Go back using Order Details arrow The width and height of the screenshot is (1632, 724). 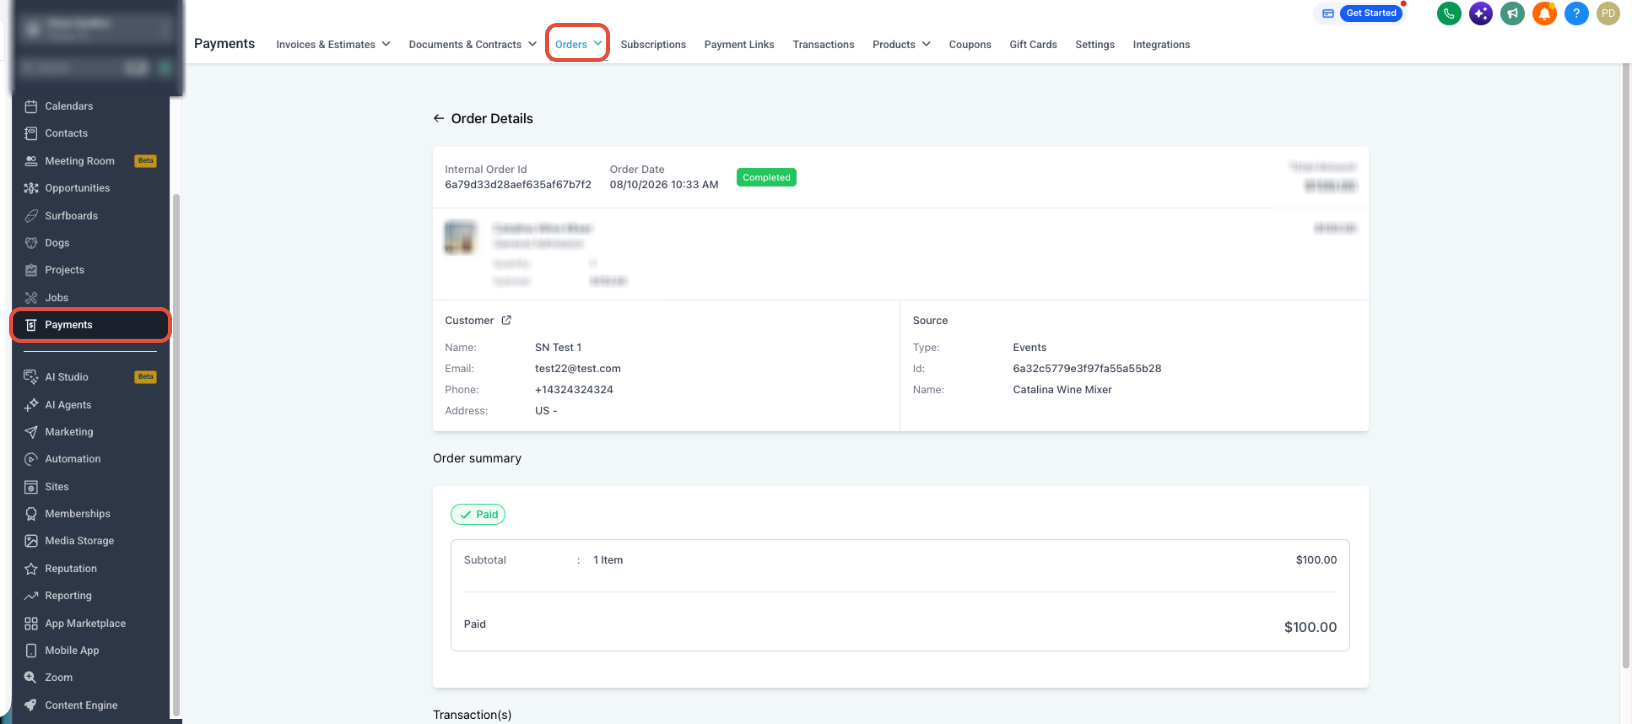[x=438, y=118]
